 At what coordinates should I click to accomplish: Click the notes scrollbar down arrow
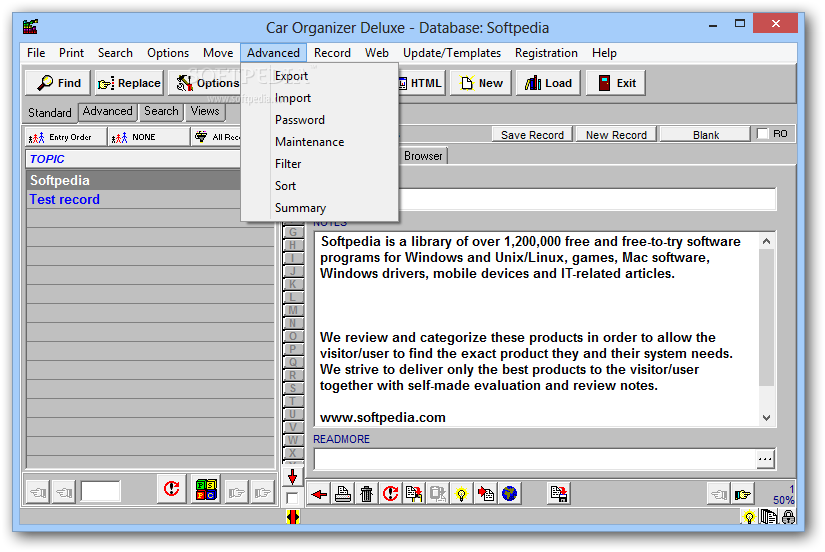pos(767,418)
